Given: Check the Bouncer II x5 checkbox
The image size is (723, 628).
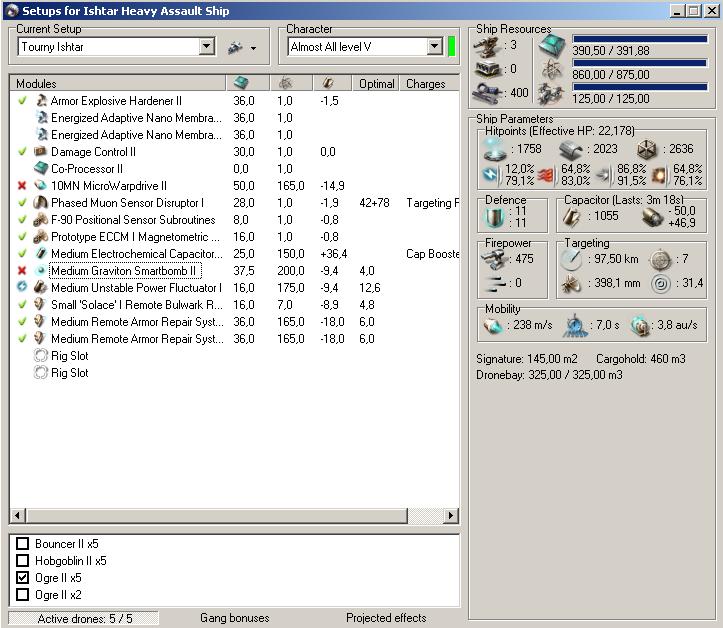Looking at the screenshot, I should (22, 544).
